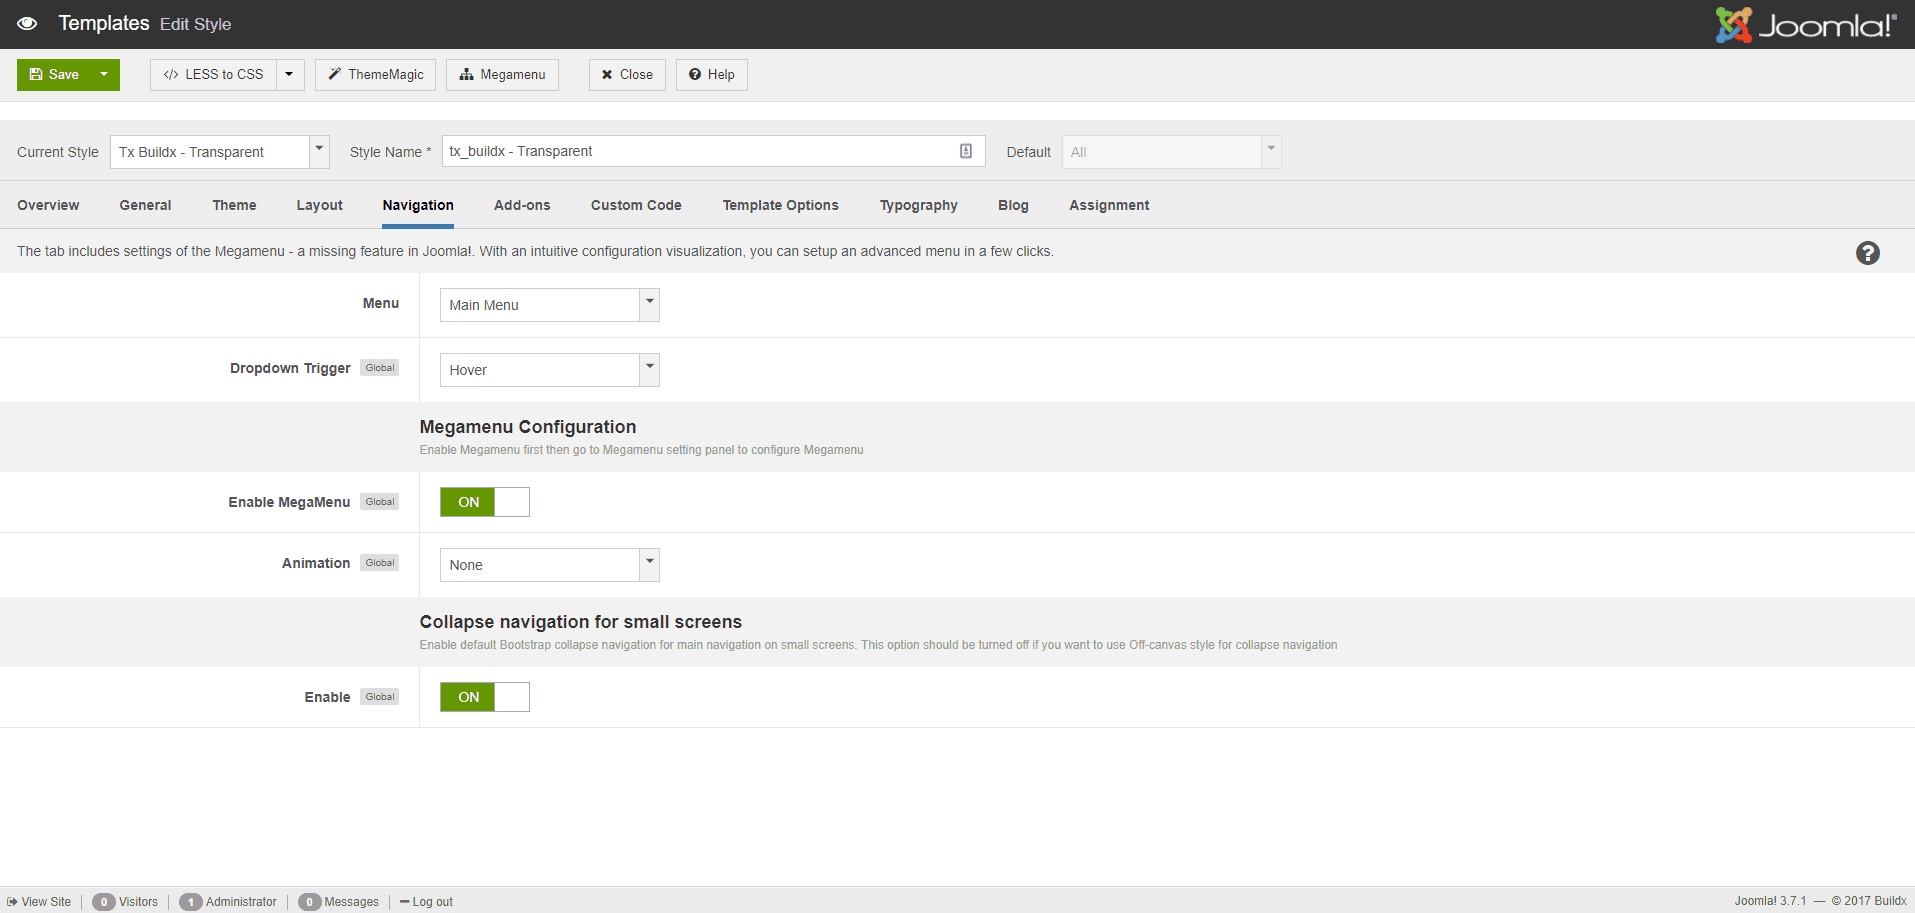Switch to the Typography tab
This screenshot has width=1915, height=913.
[918, 205]
